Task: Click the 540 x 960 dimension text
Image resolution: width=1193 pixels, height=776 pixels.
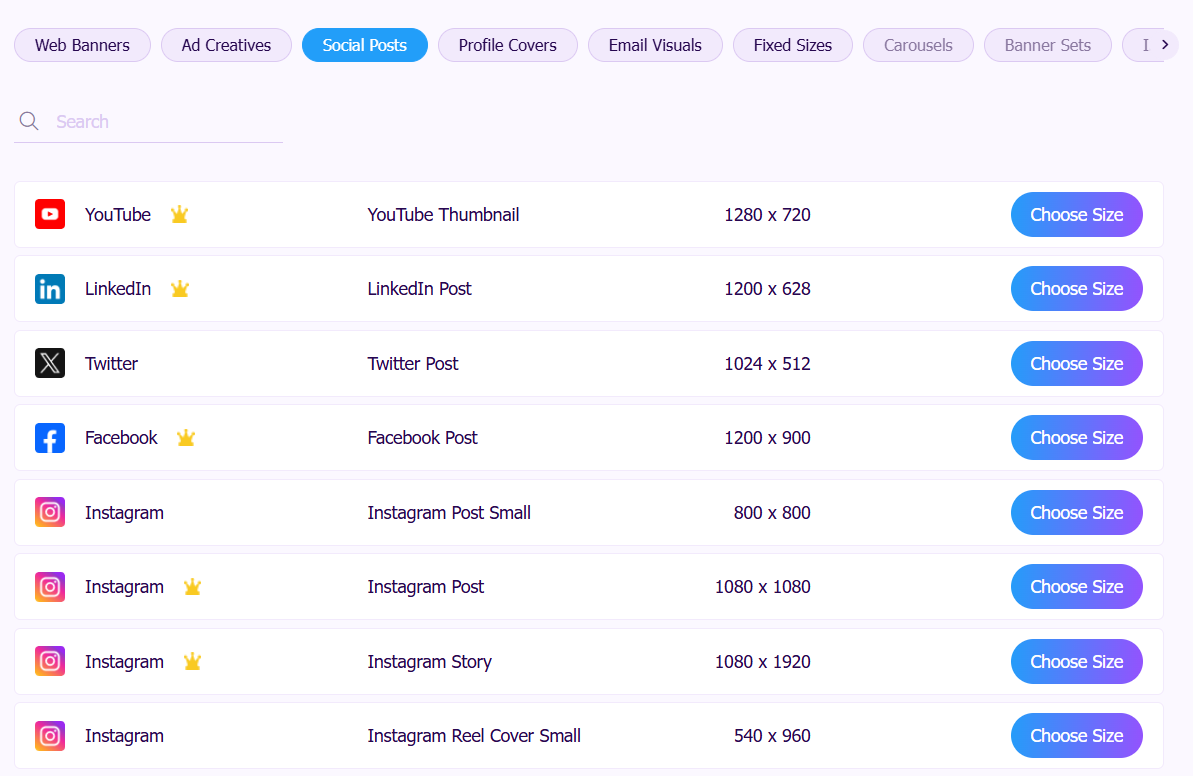Action: point(772,736)
